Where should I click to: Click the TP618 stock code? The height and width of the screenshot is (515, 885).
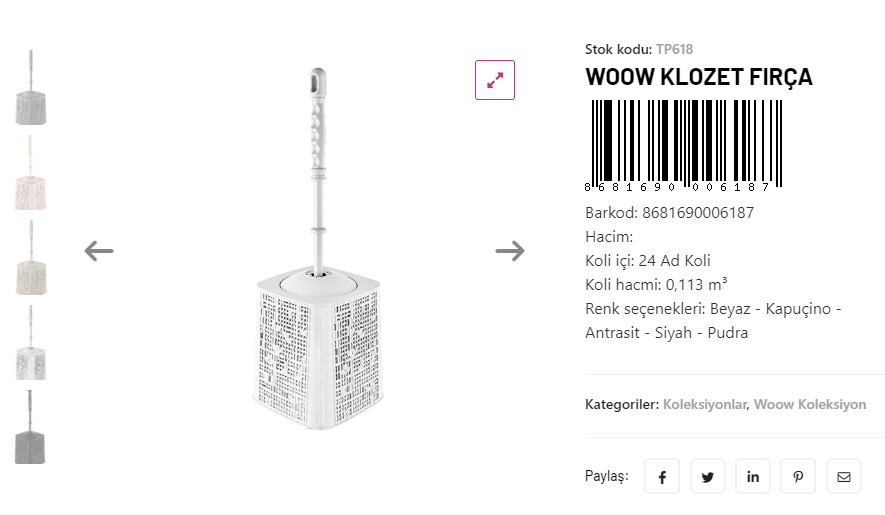pyautogui.click(x=674, y=49)
